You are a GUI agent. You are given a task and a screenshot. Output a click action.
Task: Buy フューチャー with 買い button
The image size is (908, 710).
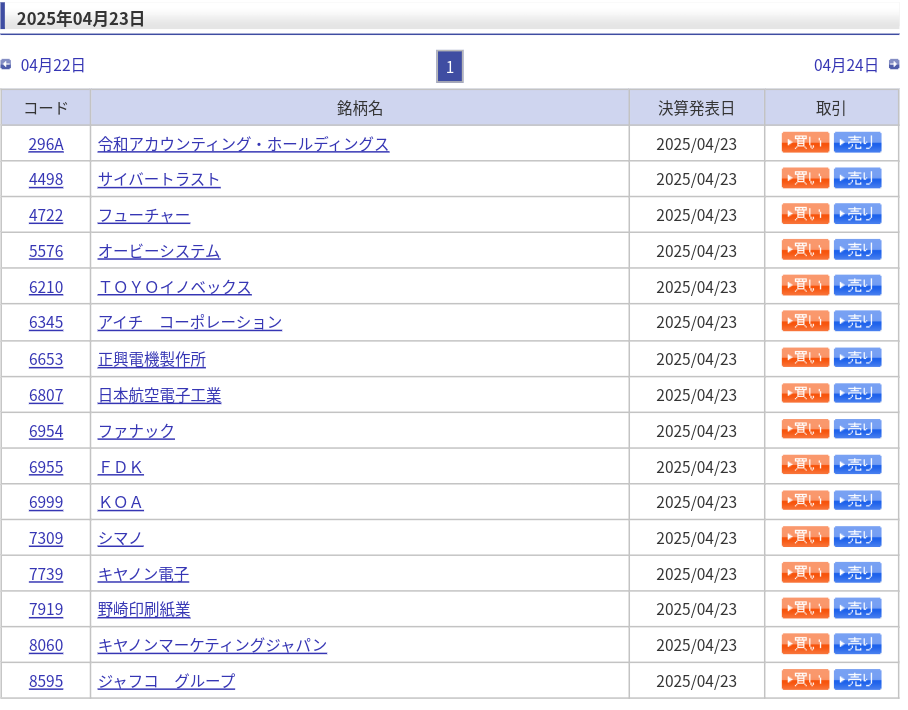tap(805, 214)
